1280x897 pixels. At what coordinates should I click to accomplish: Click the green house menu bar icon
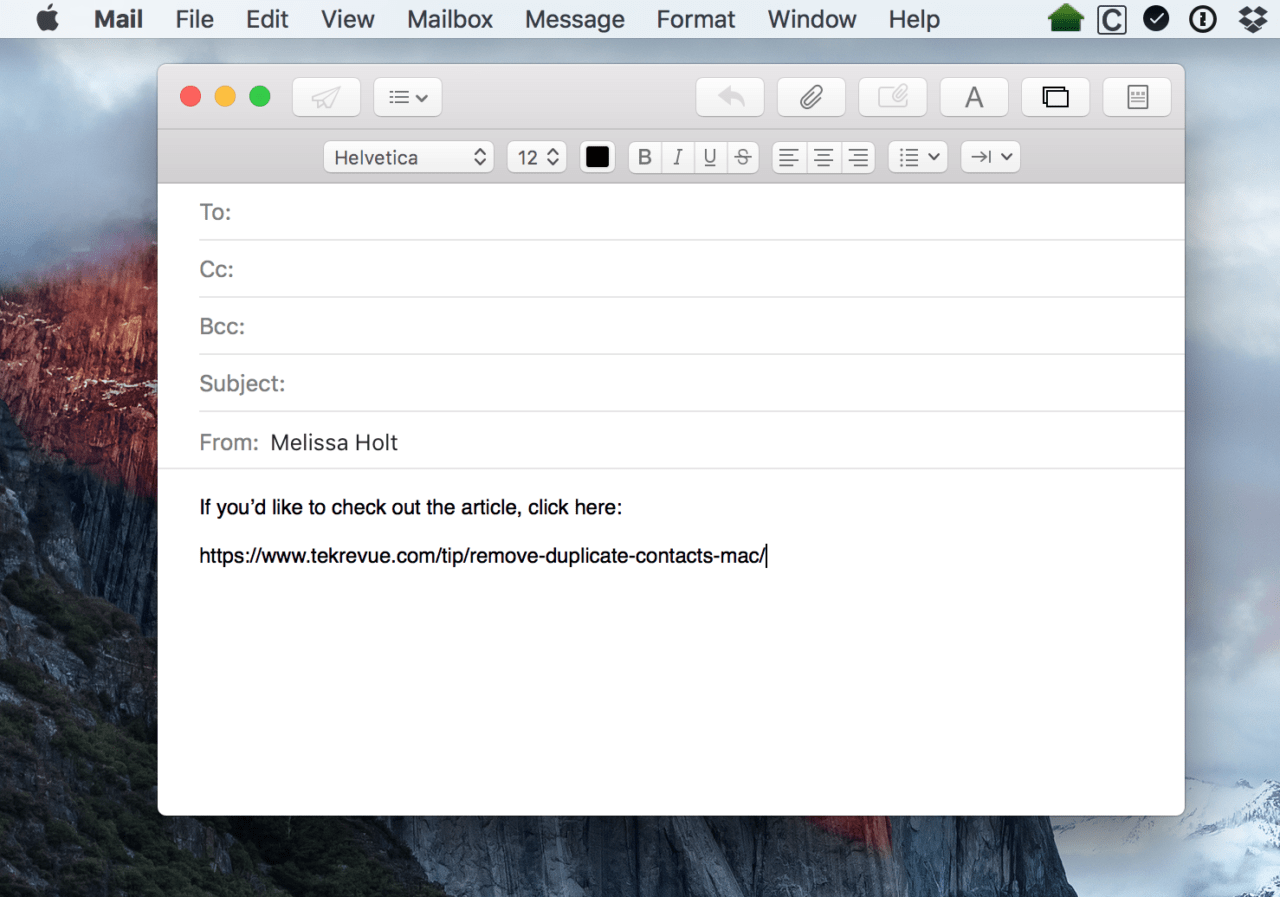(x=1066, y=19)
